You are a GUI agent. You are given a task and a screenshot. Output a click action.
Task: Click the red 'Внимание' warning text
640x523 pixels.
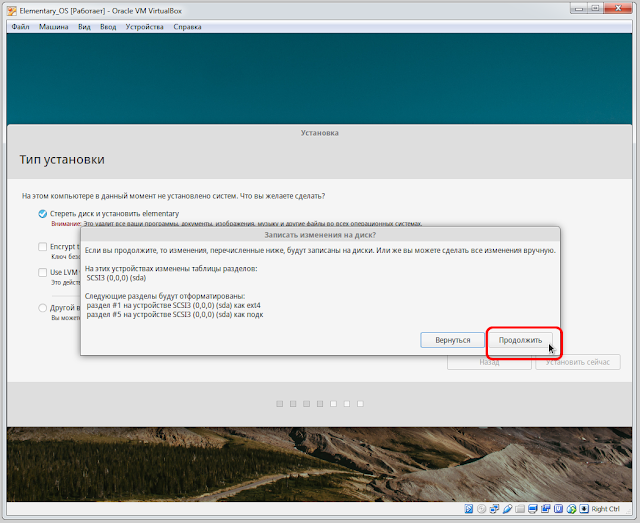[x=67, y=224]
